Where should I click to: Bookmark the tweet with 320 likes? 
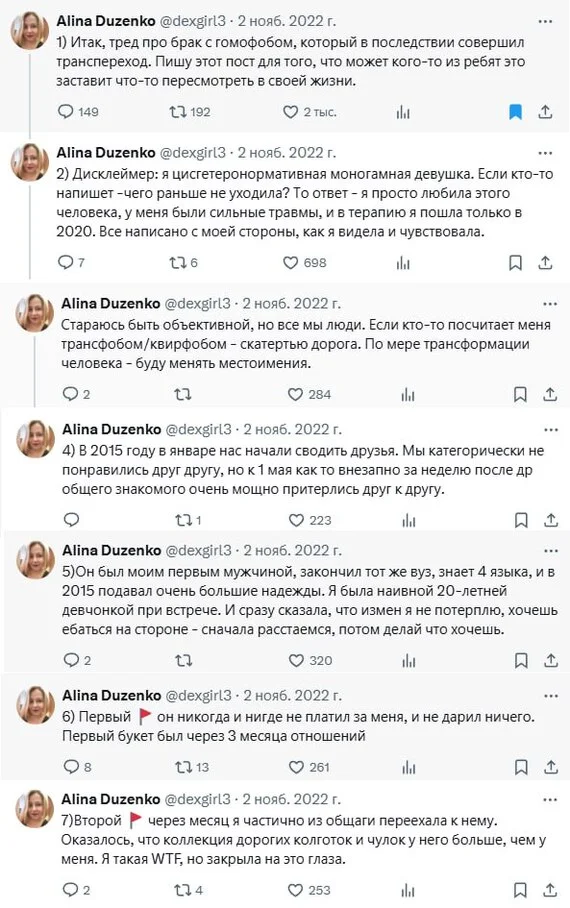point(521,660)
